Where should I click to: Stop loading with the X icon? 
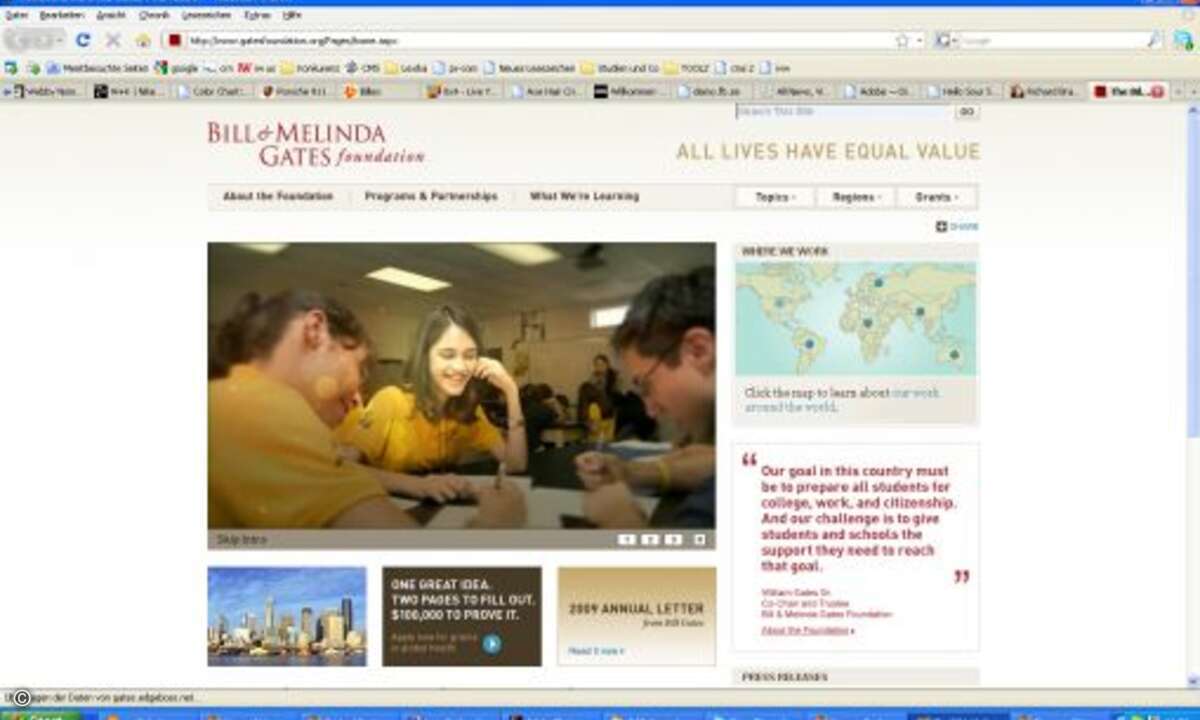(113, 40)
